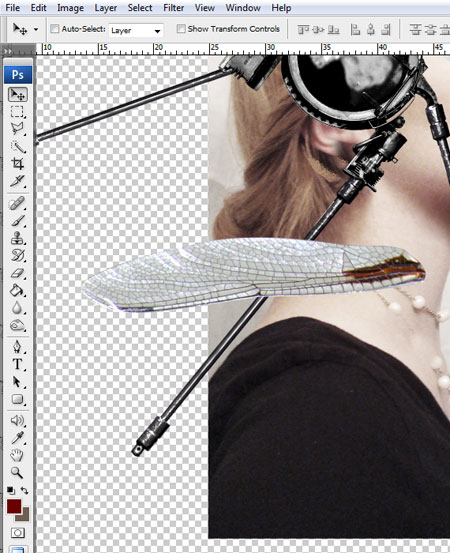Select the Eraser tool
Image resolution: width=450 pixels, height=553 pixels.
tap(17, 273)
